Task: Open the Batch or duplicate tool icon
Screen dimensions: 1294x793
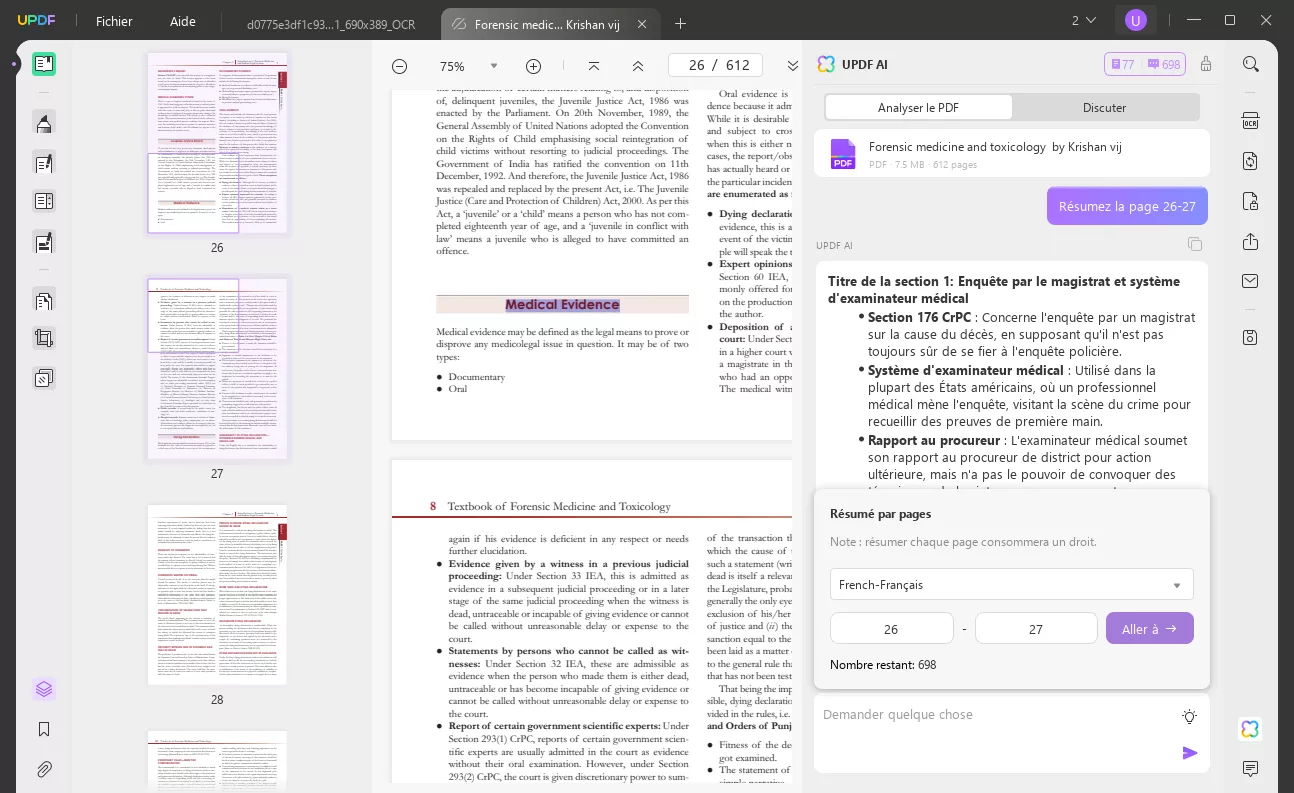Action: point(43,378)
